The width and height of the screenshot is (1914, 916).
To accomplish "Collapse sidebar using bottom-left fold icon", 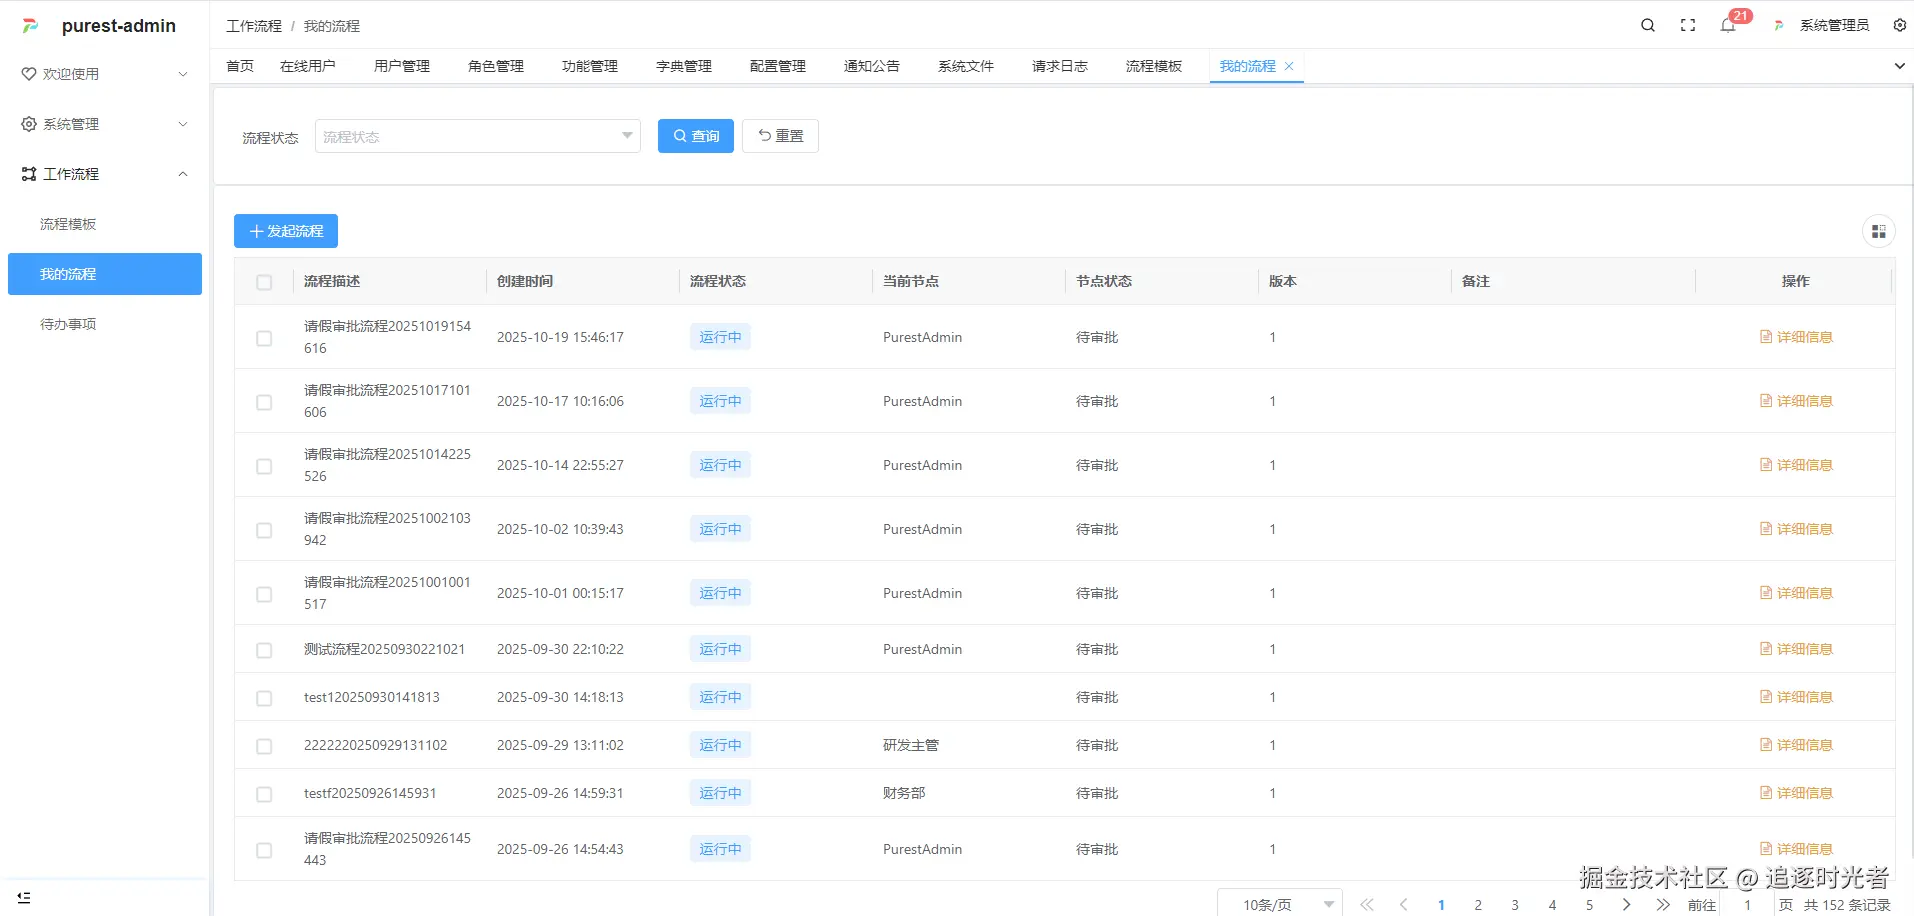I will [25, 898].
